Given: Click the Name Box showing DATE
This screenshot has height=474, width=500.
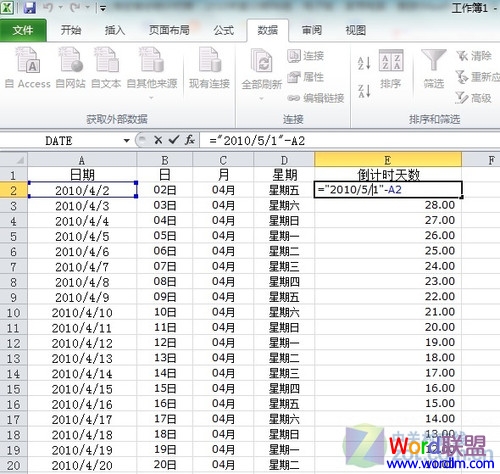Looking at the screenshot, I should coord(59,141).
